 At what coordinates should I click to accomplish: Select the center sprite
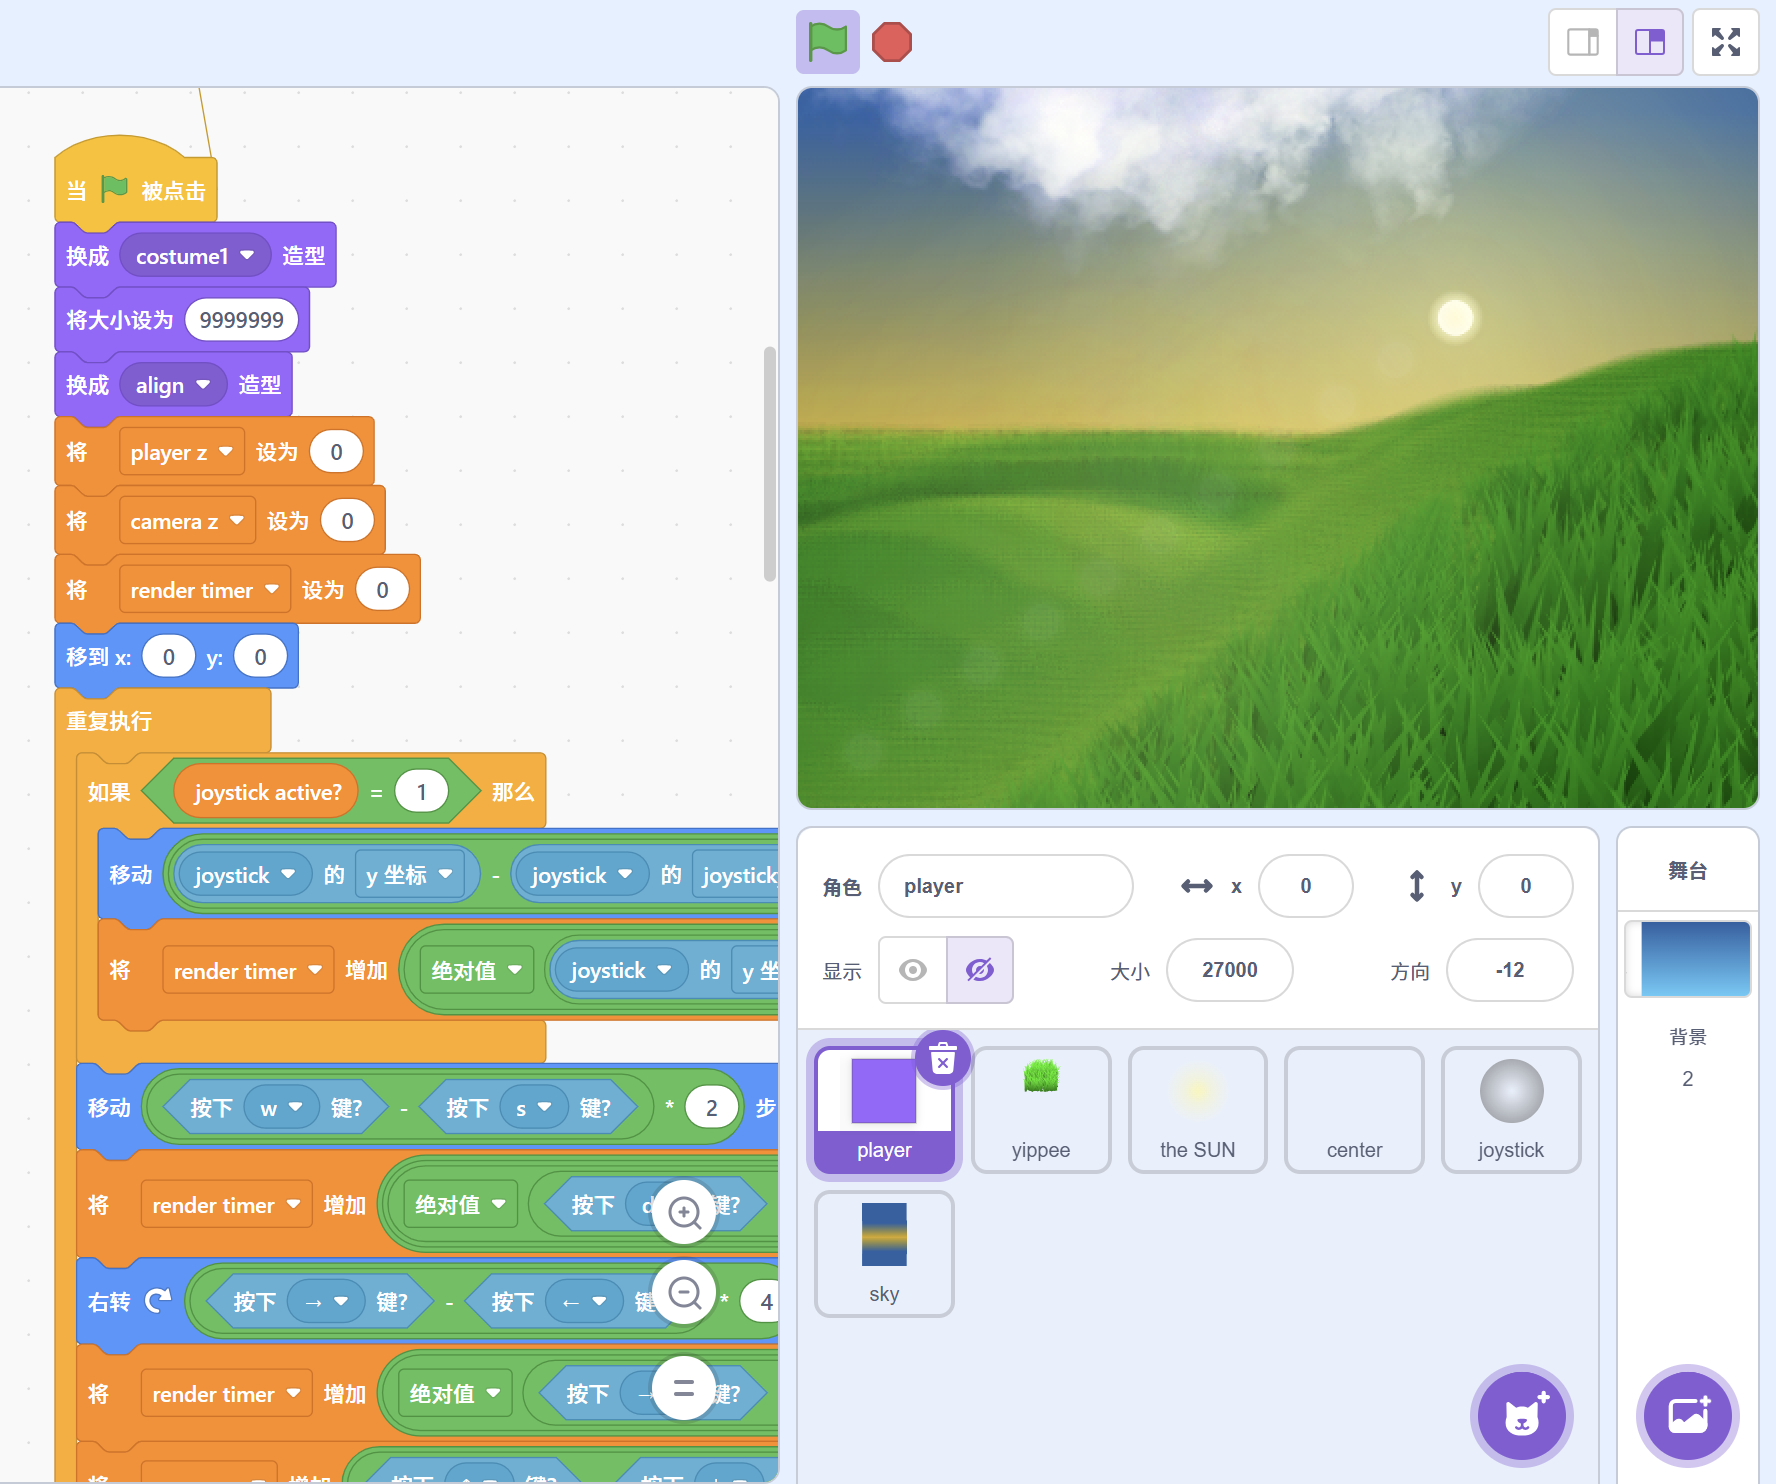(x=1355, y=1110)
